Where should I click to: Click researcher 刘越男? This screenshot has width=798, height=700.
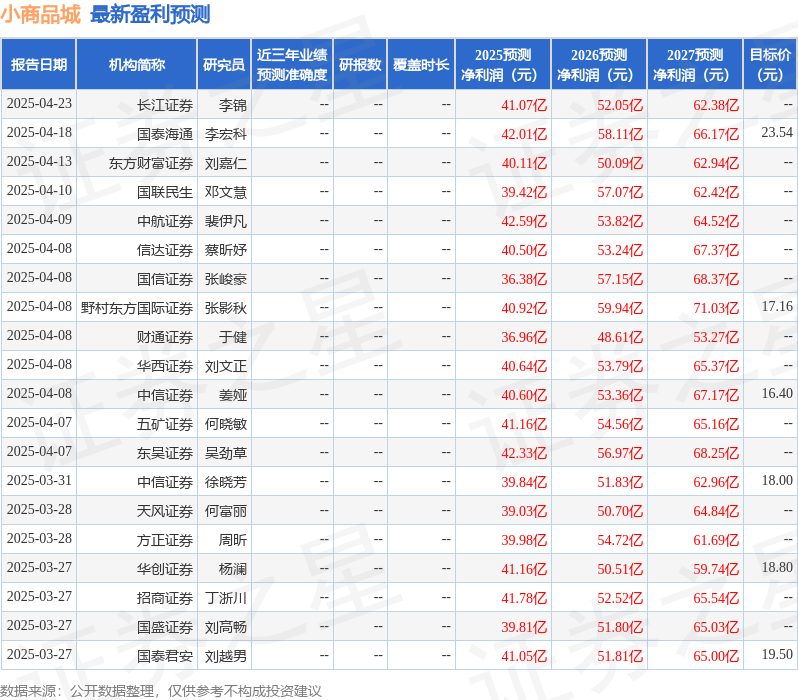pos(226,657)
